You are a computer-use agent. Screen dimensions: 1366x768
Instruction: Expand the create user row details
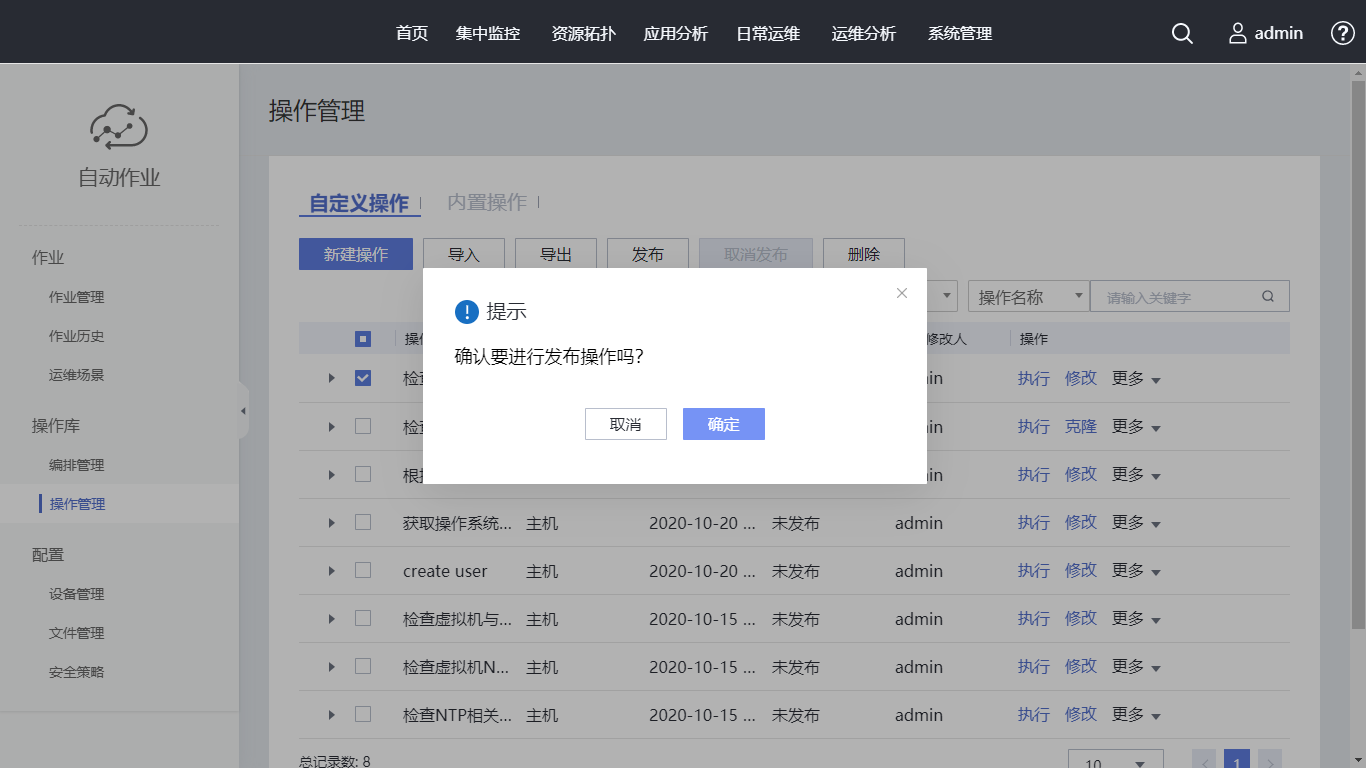(332, 571)
